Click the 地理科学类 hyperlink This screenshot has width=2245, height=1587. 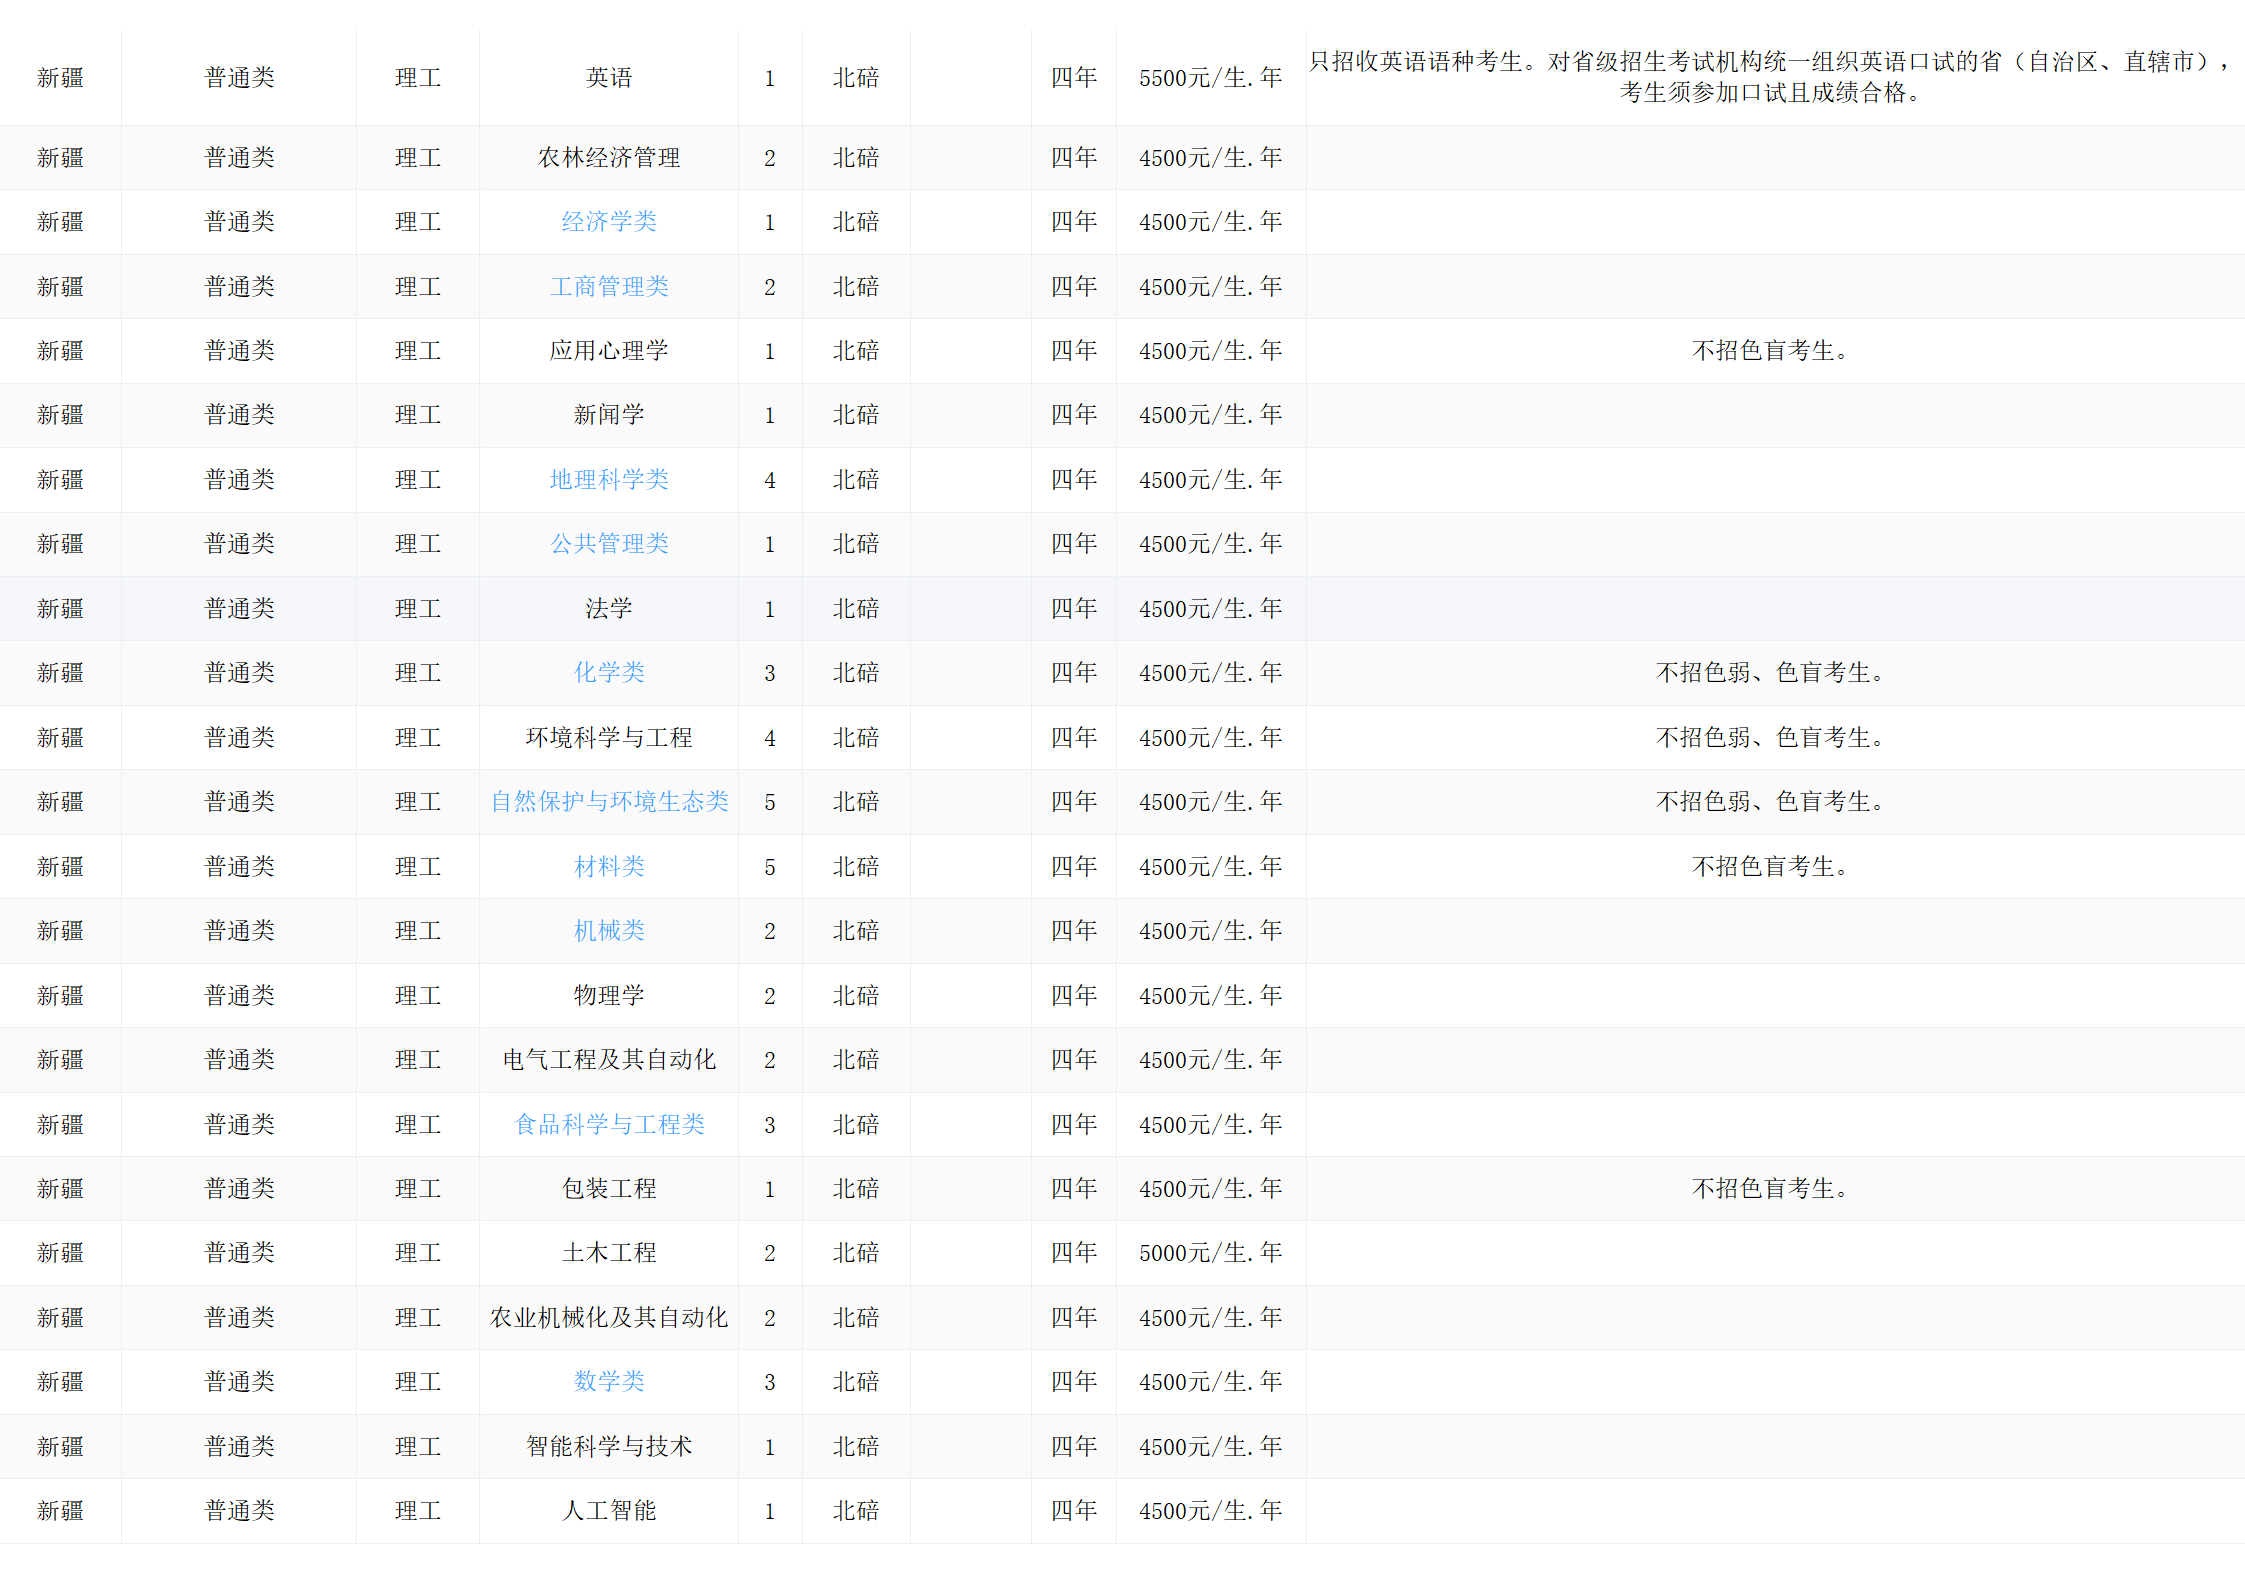tap(608, 480)
